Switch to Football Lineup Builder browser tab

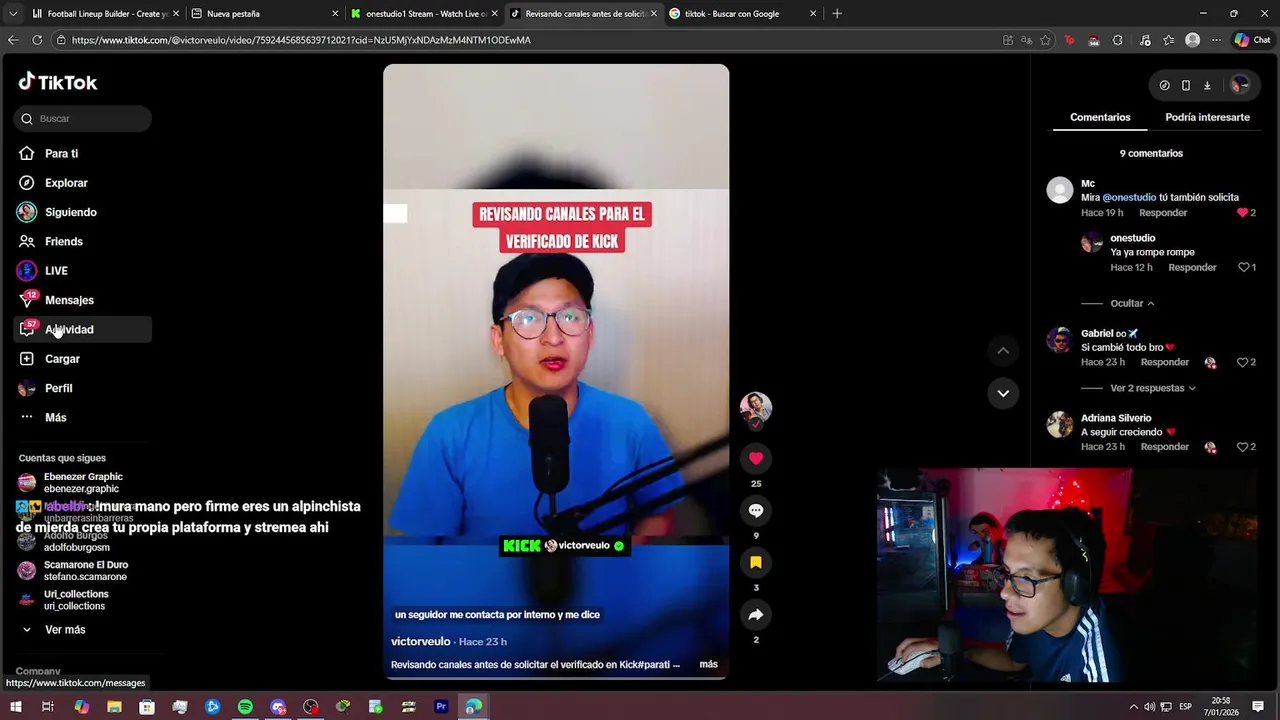tap(104, 14)
